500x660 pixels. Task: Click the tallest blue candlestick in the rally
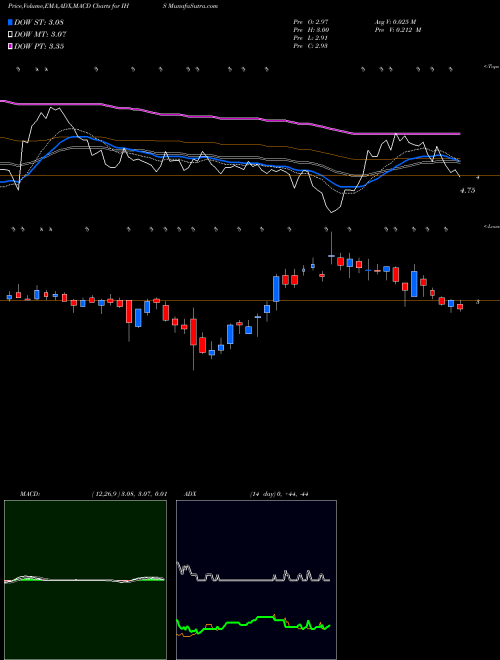(x=276, y=289)
